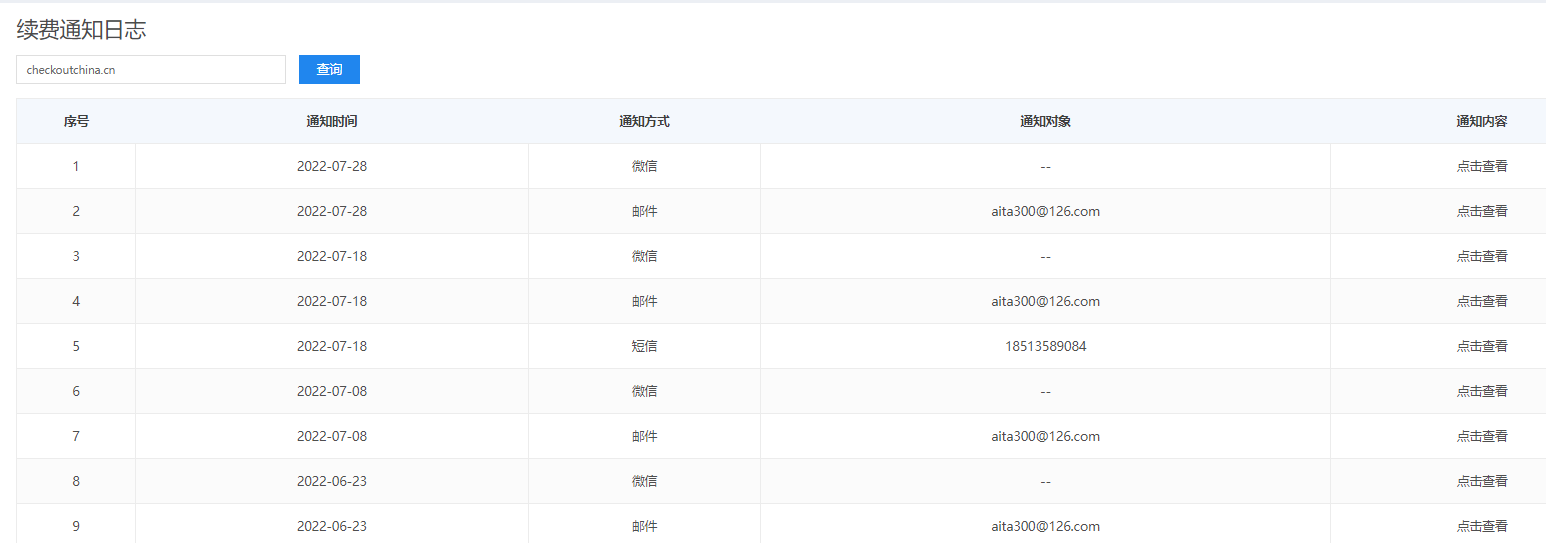Open 点击查看 link in row 1

point(1481,167)
